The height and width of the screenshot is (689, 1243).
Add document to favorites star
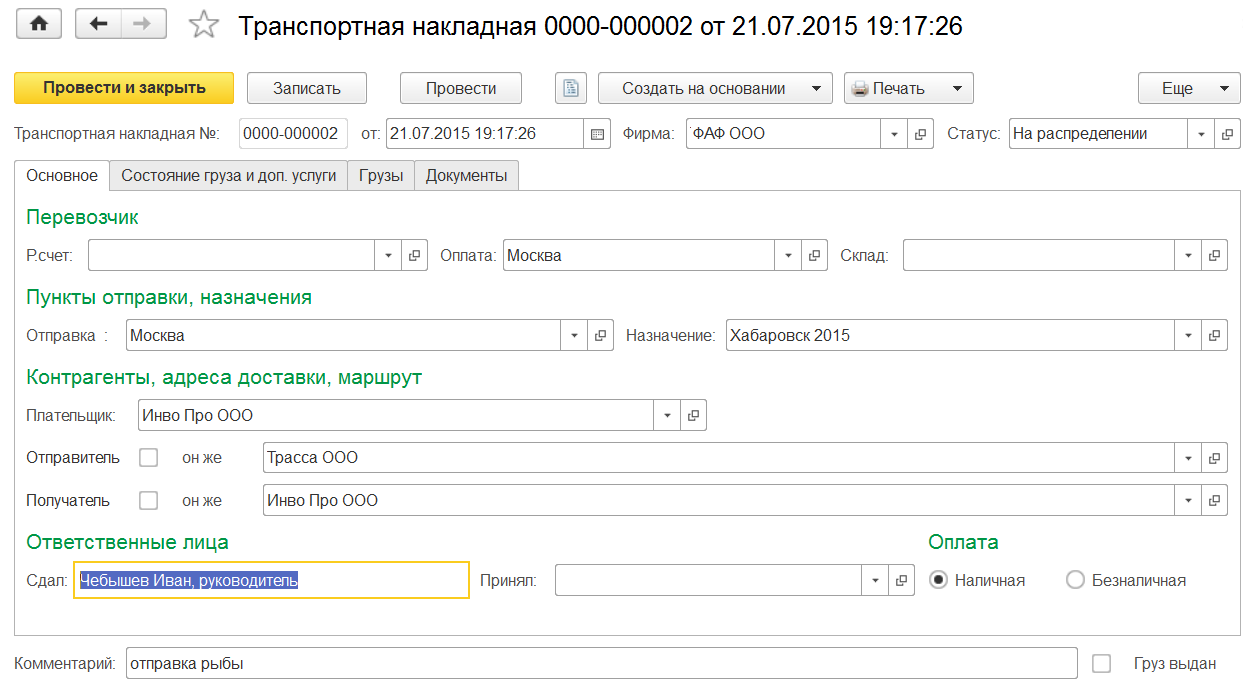(x=204, y=25)
